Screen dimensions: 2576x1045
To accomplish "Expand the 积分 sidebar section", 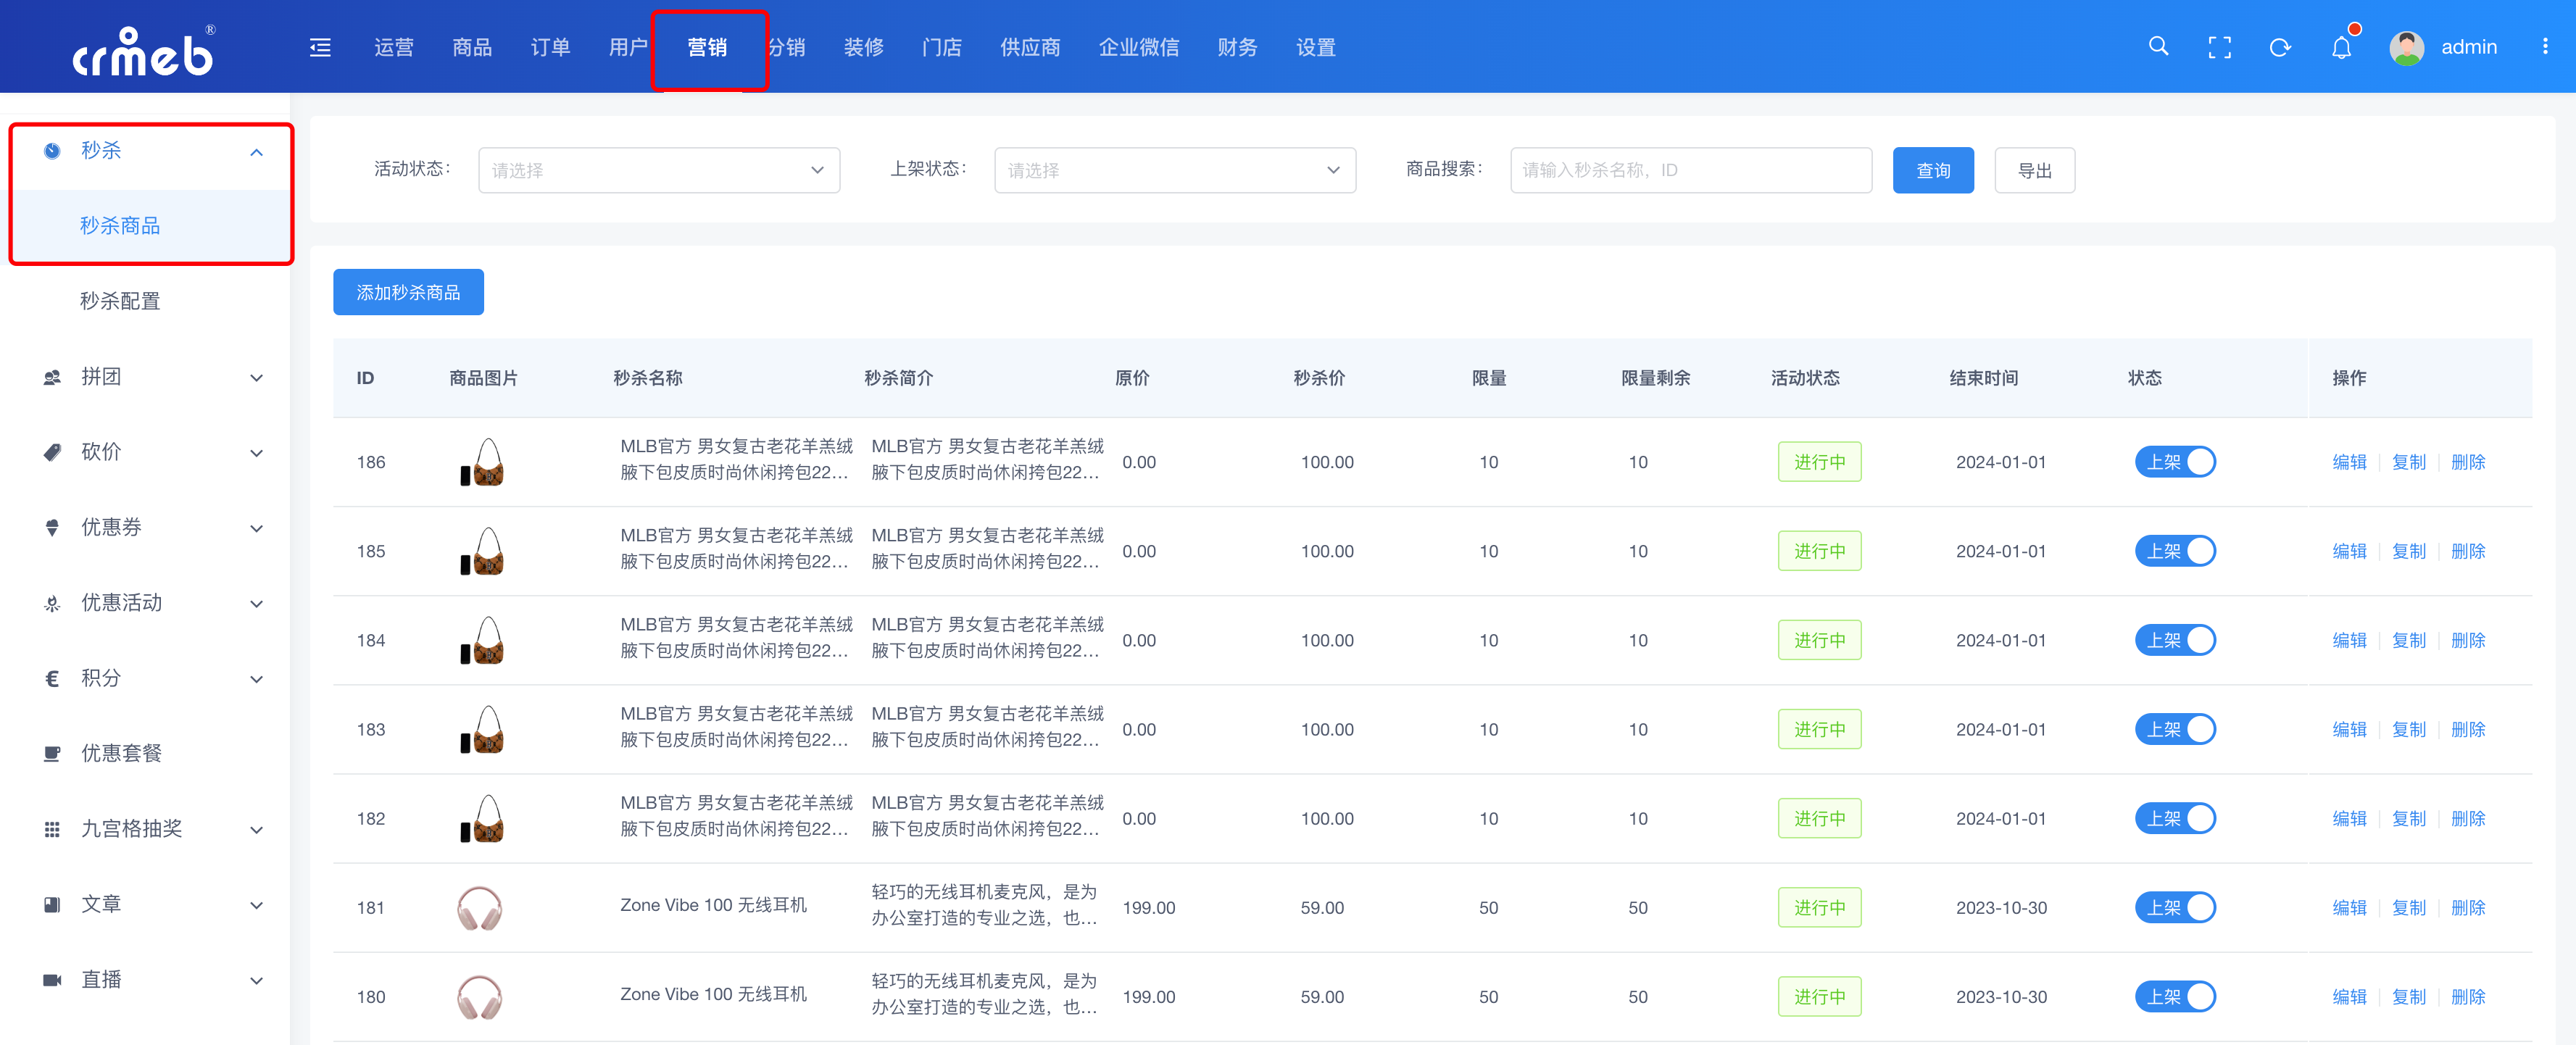I will point(256,680).
